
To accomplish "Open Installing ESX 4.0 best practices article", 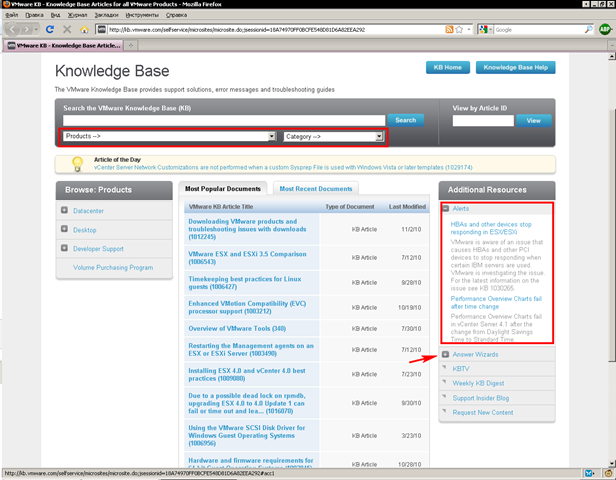I will [x=247, y=374].
